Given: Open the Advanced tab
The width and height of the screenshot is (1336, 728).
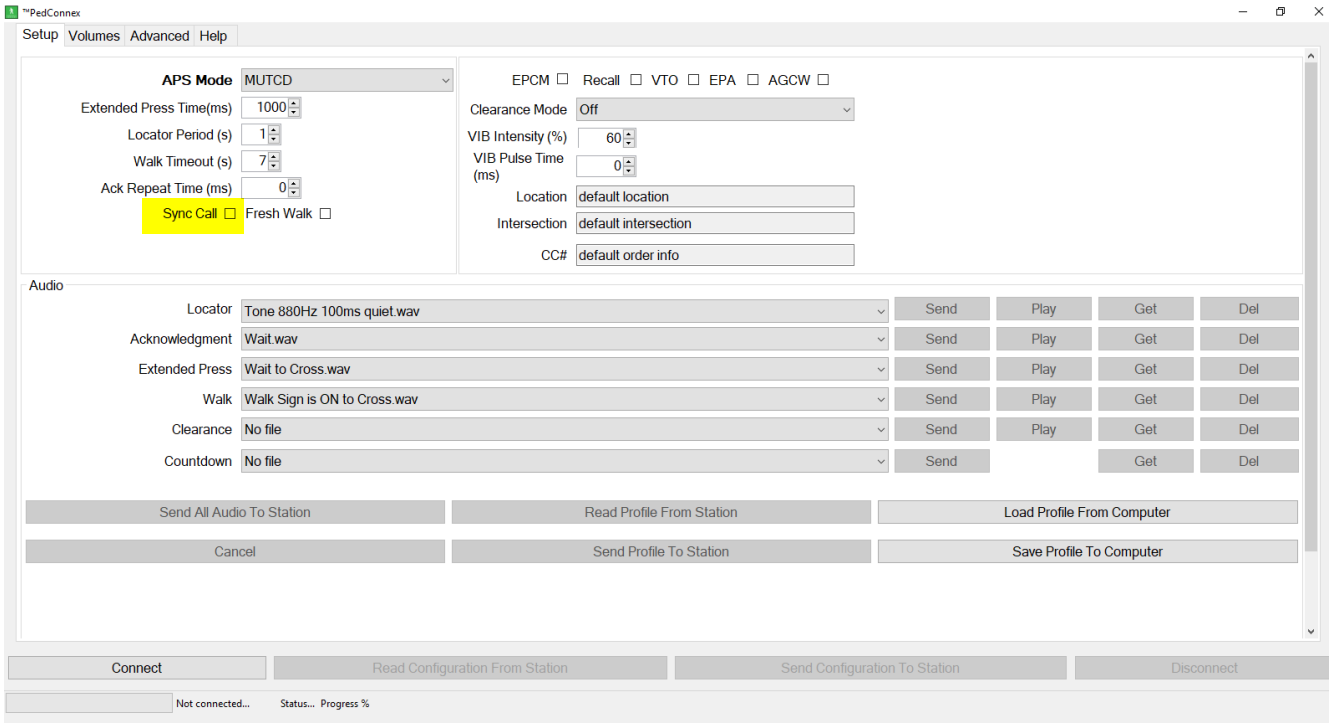Looking at the screenshot, I should pos(159,36).
